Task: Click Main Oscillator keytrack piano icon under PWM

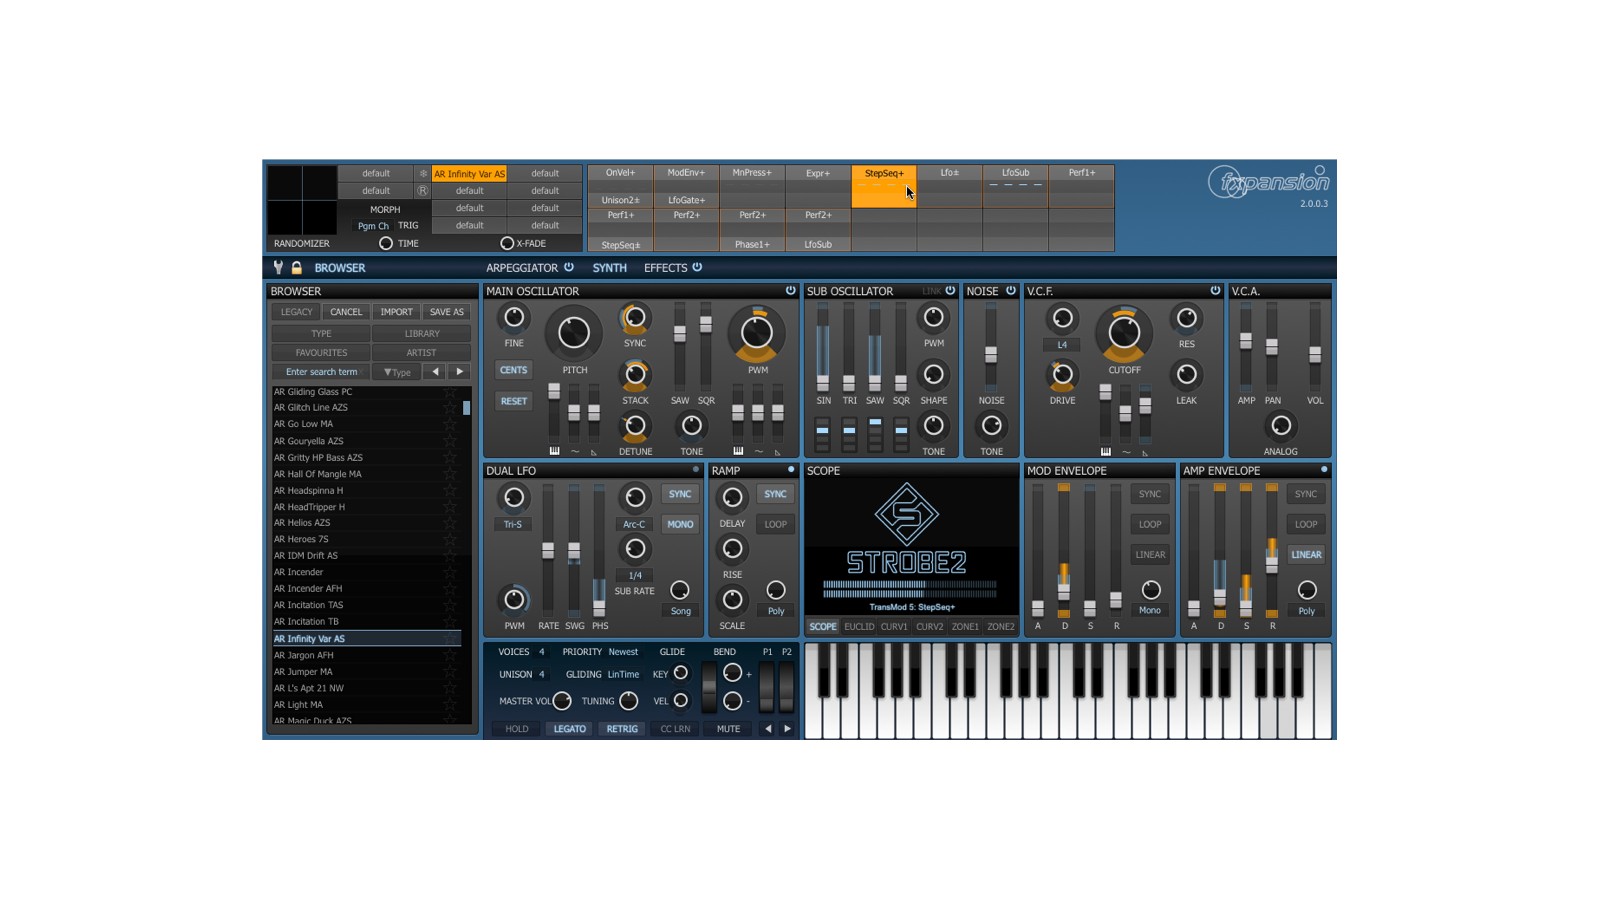Action: click(x=738, y=452)
